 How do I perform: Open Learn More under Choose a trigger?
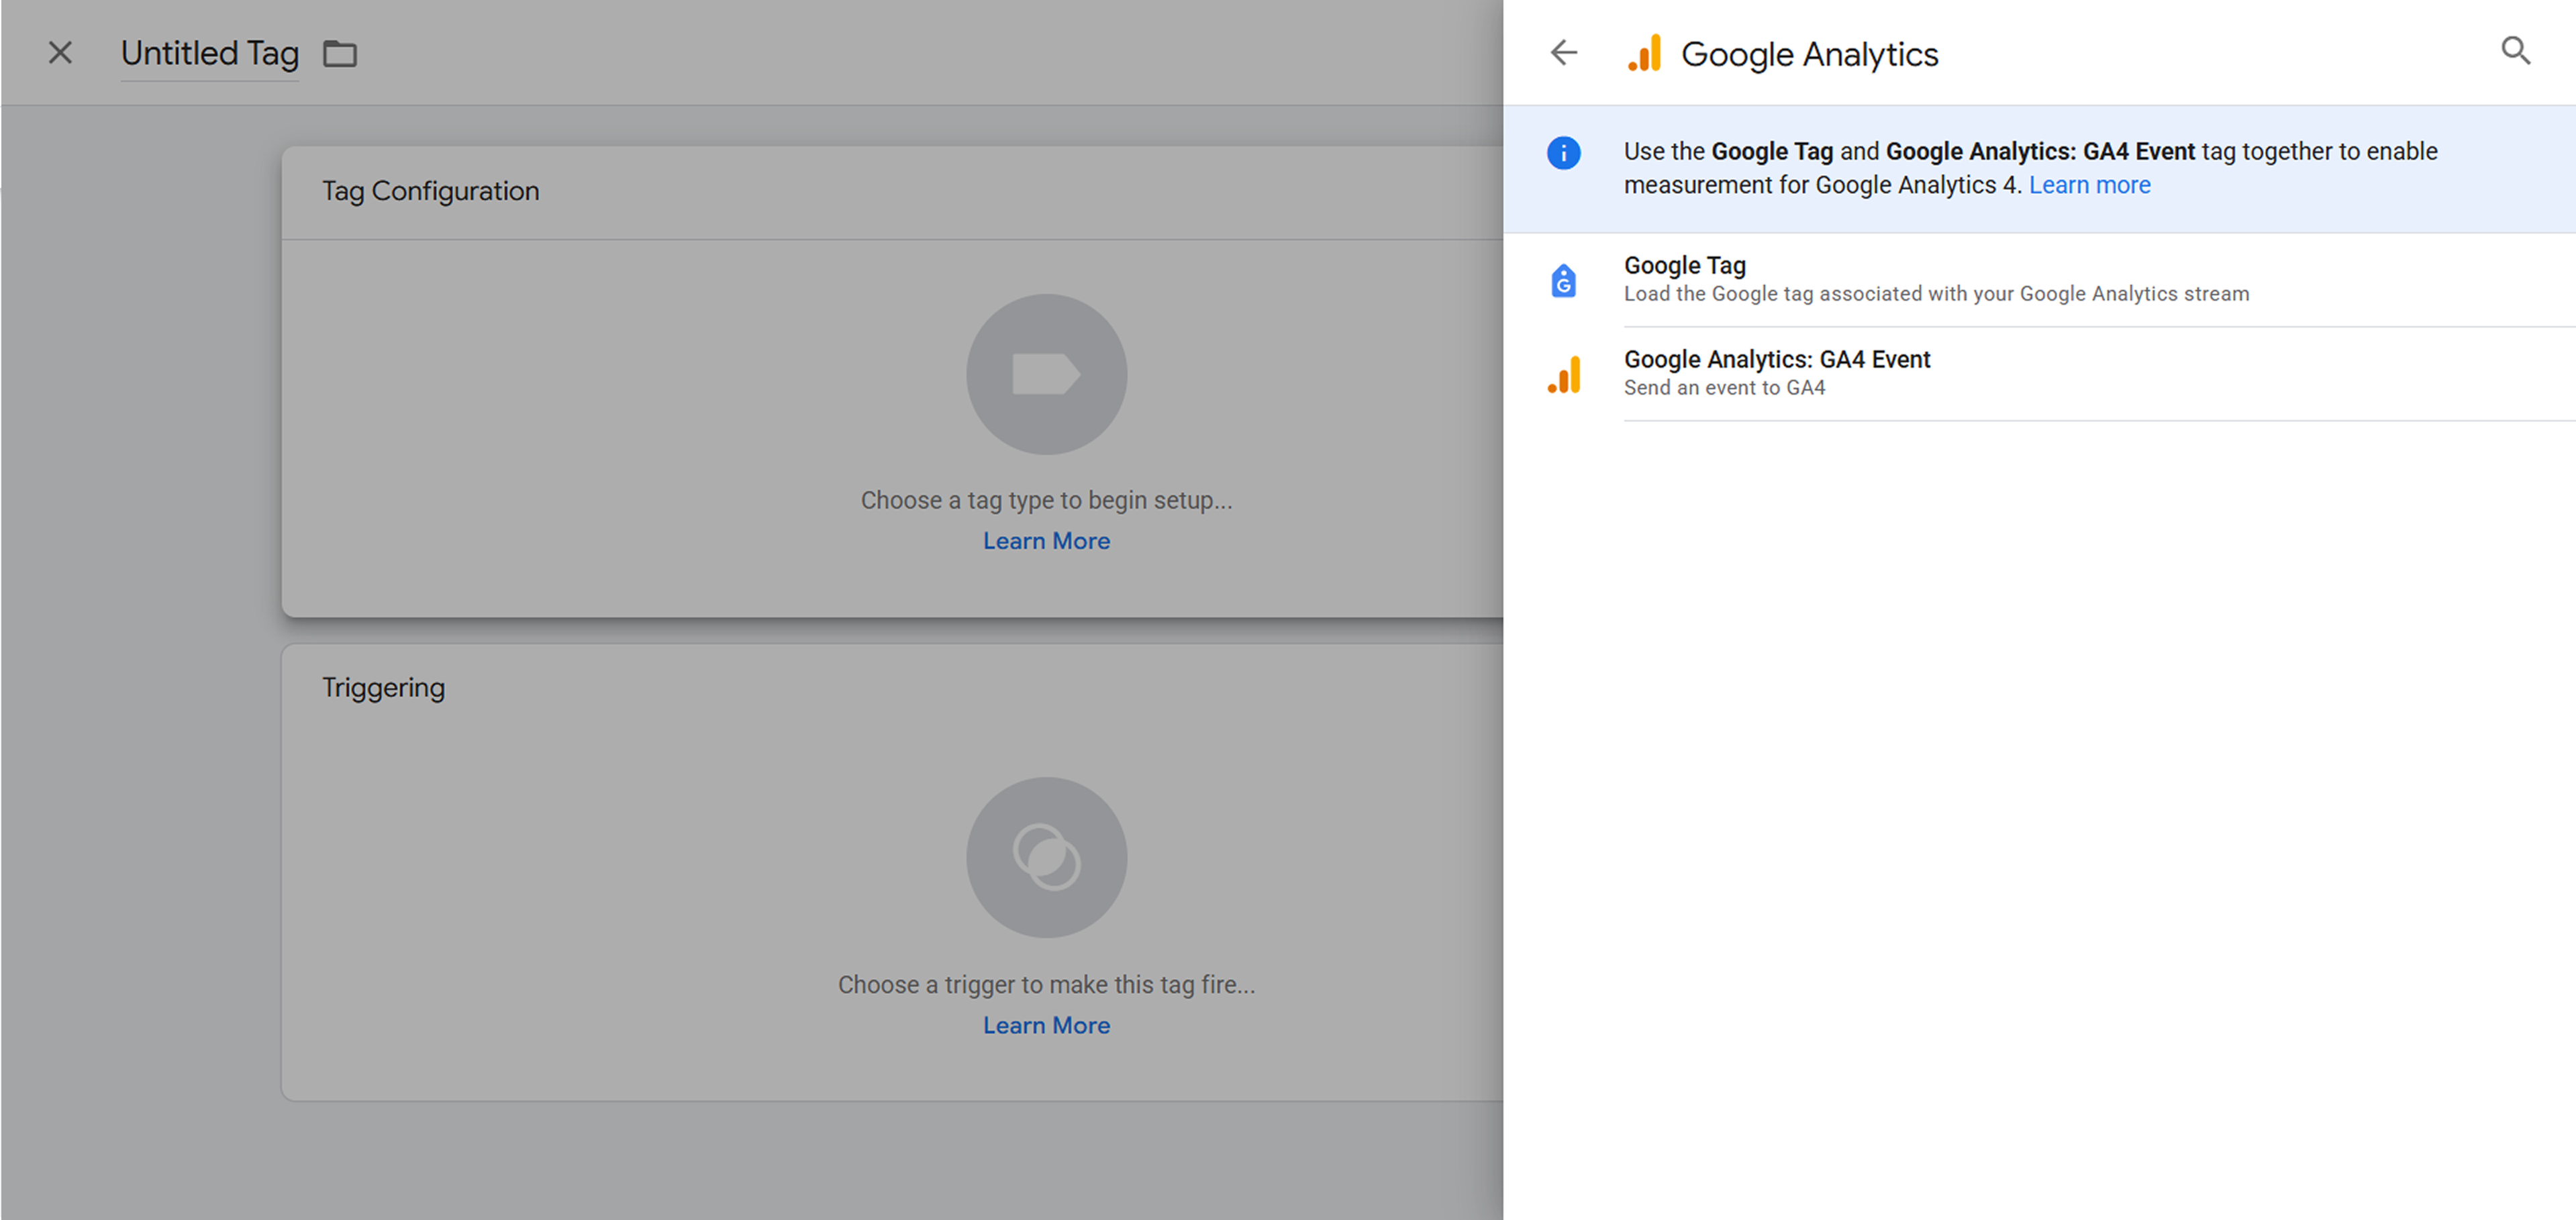click(1046, 1026)
